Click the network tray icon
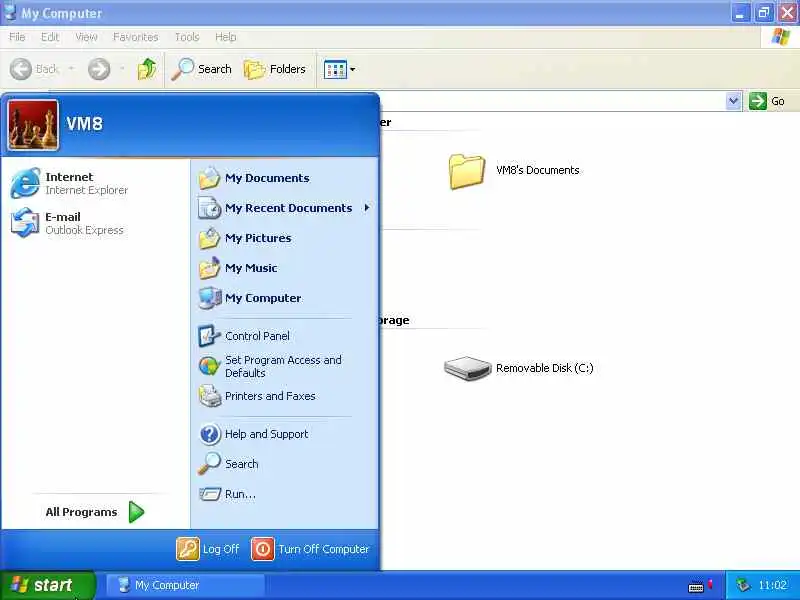The image size is (800, 600). 743,585
